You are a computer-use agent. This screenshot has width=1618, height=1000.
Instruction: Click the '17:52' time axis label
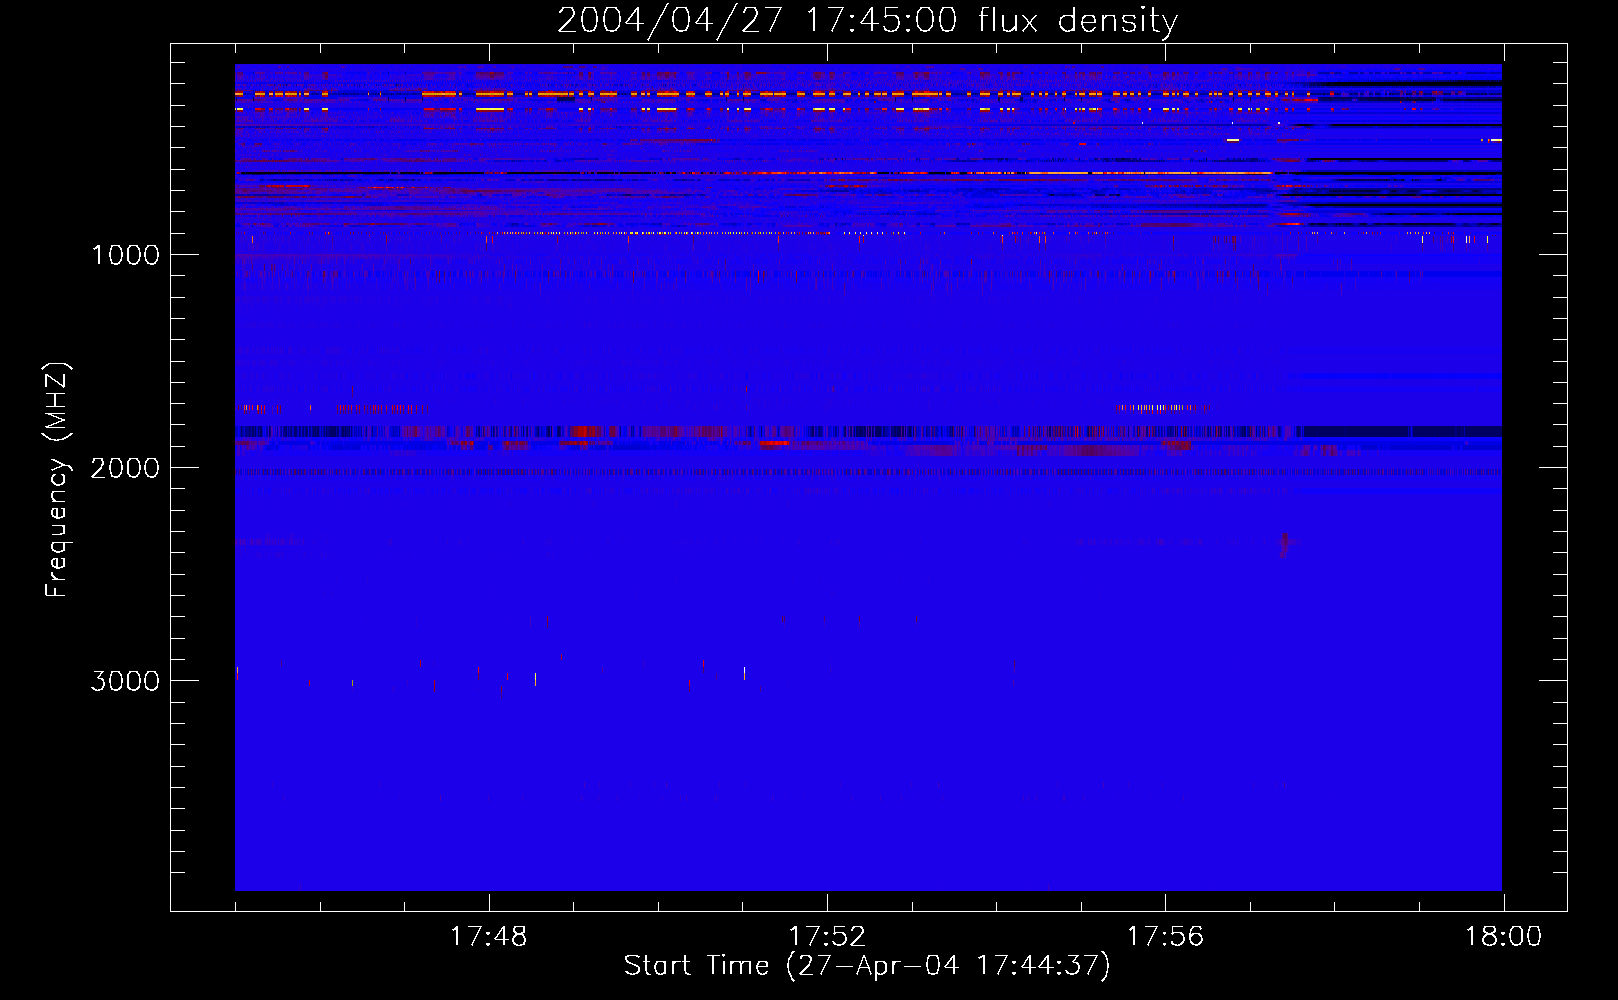827,937
